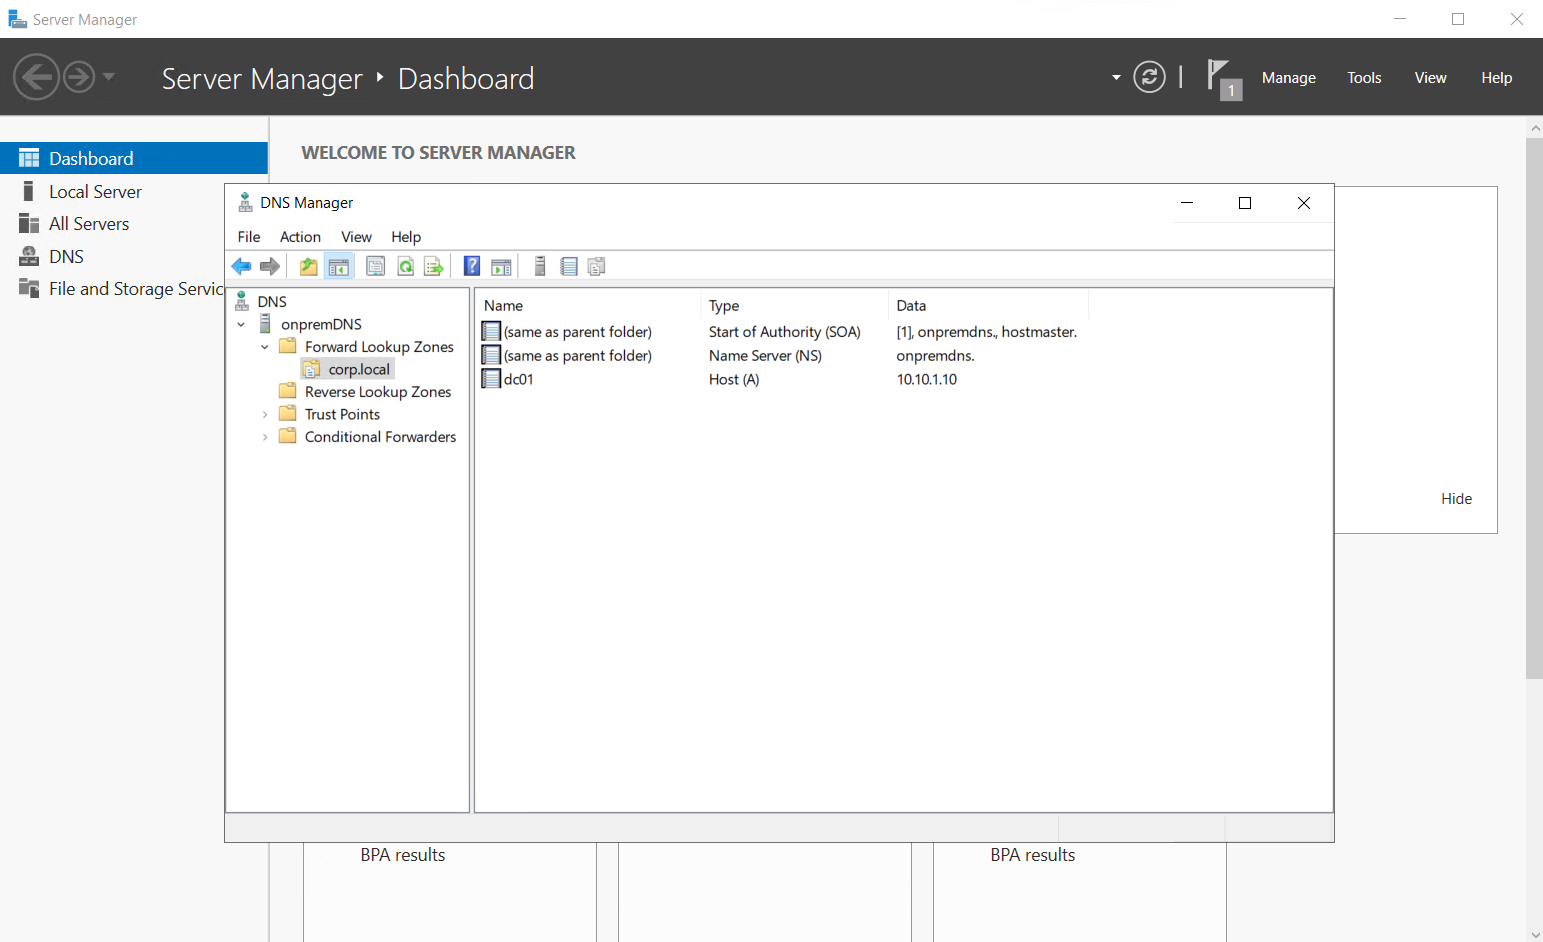Select the Start of Authority (SOA) type cell
This screenshot has height=942, width=1543.
point(785,332)
